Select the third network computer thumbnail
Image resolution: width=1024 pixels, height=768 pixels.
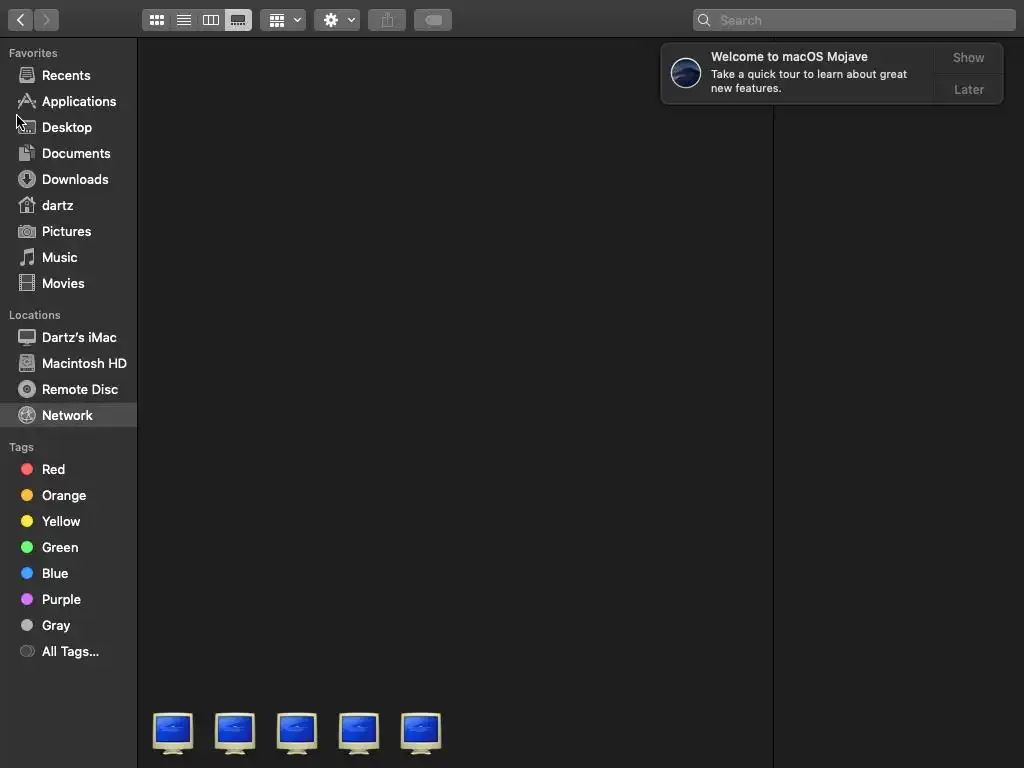tap(297, 733)
